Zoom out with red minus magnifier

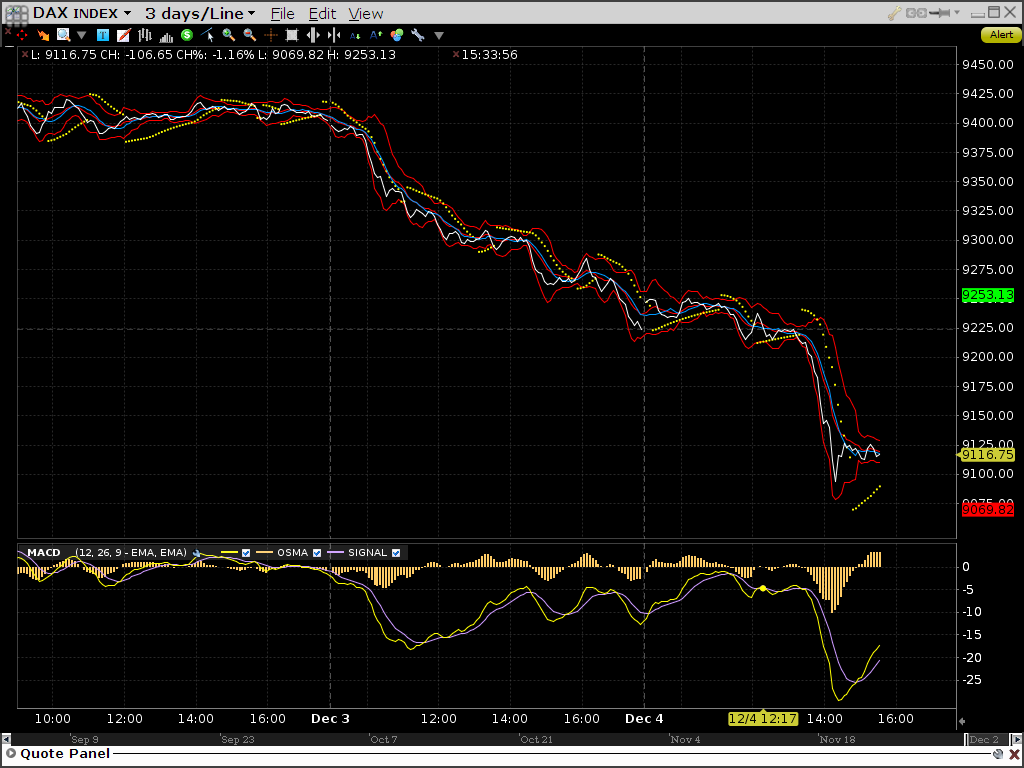(249, 35)
